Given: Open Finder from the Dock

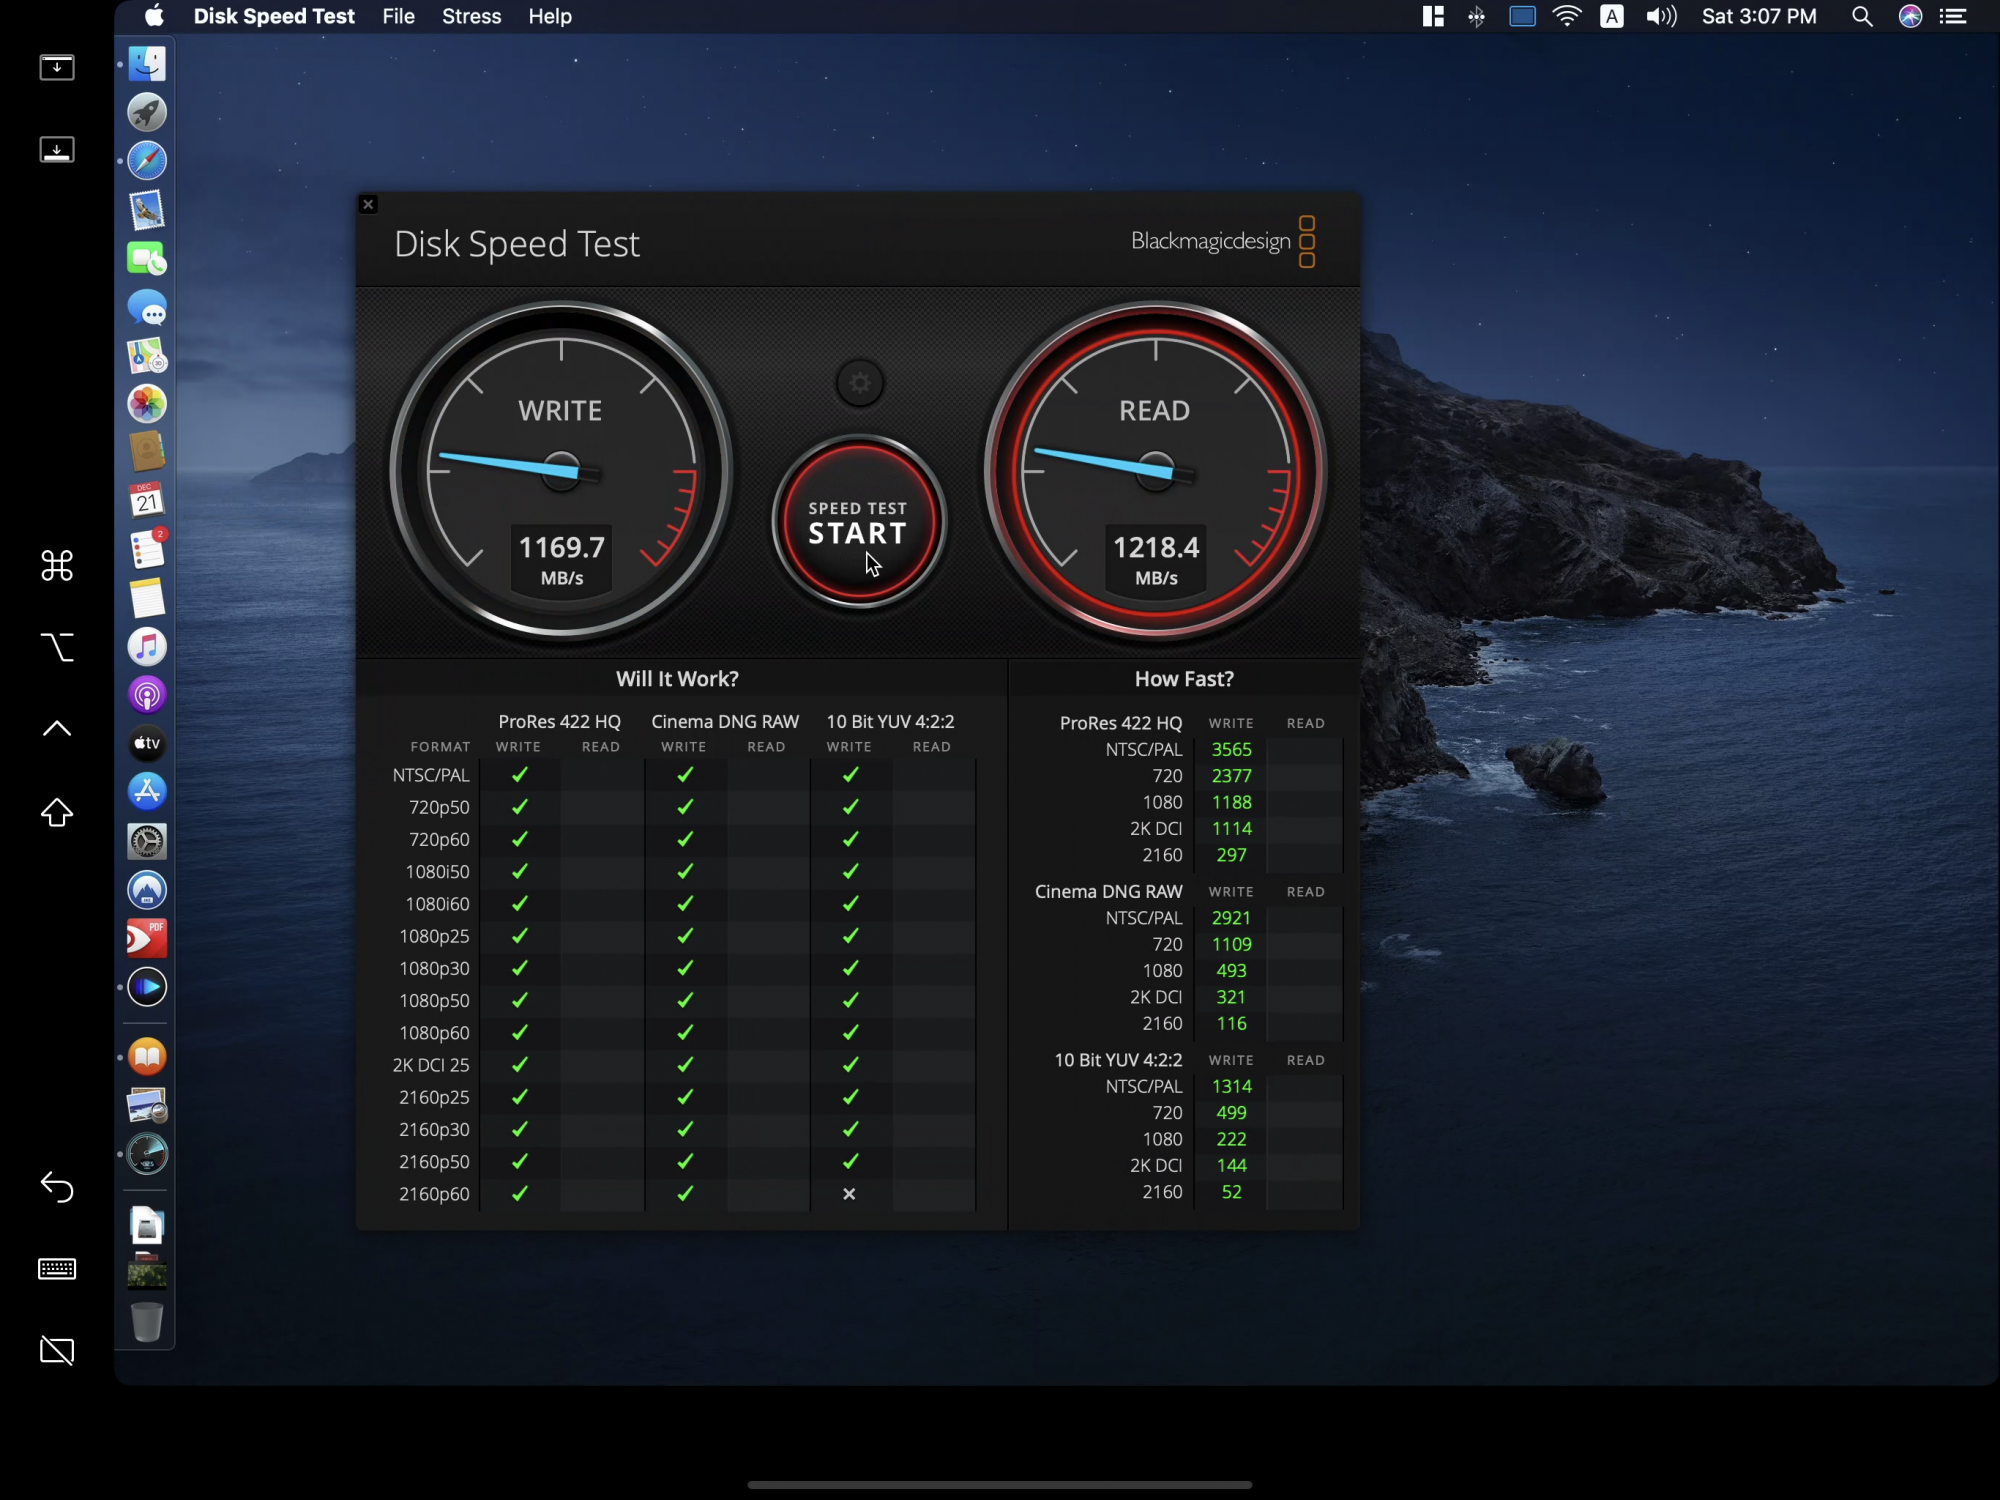Looking at the screenshot, I should (x=147, y=64).
